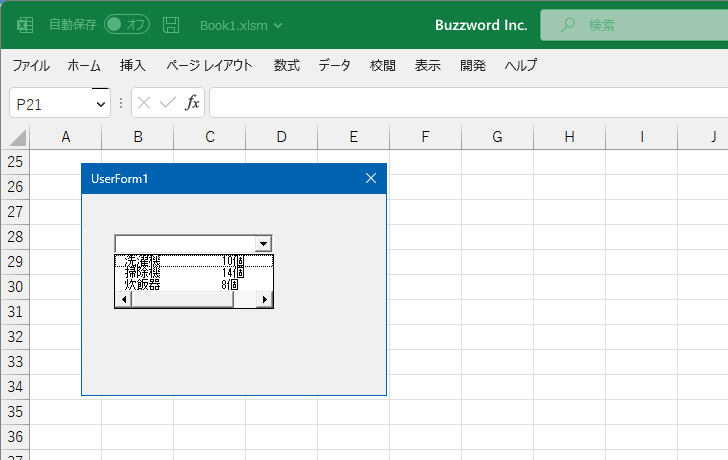Click cell G30 in the worksheet
The image size is (728, 460).
(498, 287)
